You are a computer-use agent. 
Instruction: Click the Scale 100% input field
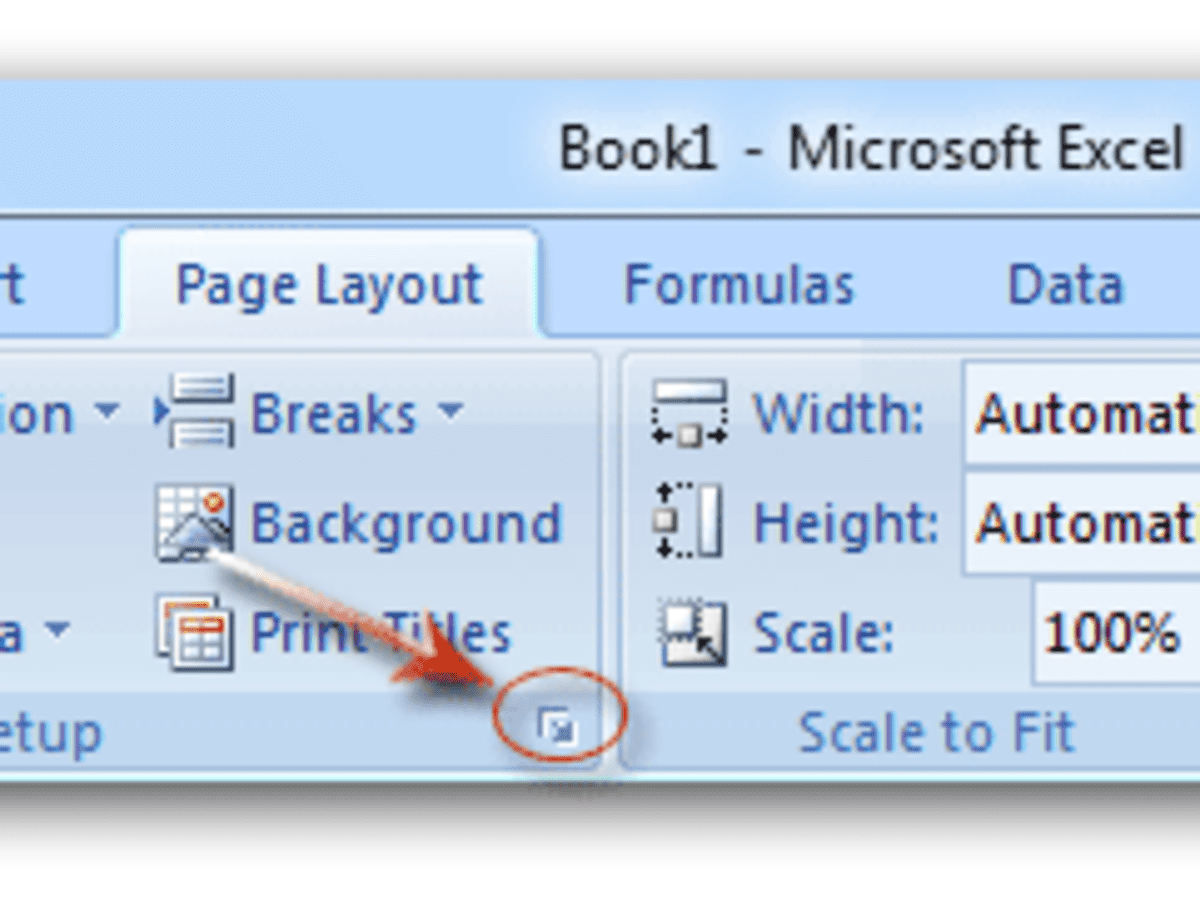coord(1115,633)
